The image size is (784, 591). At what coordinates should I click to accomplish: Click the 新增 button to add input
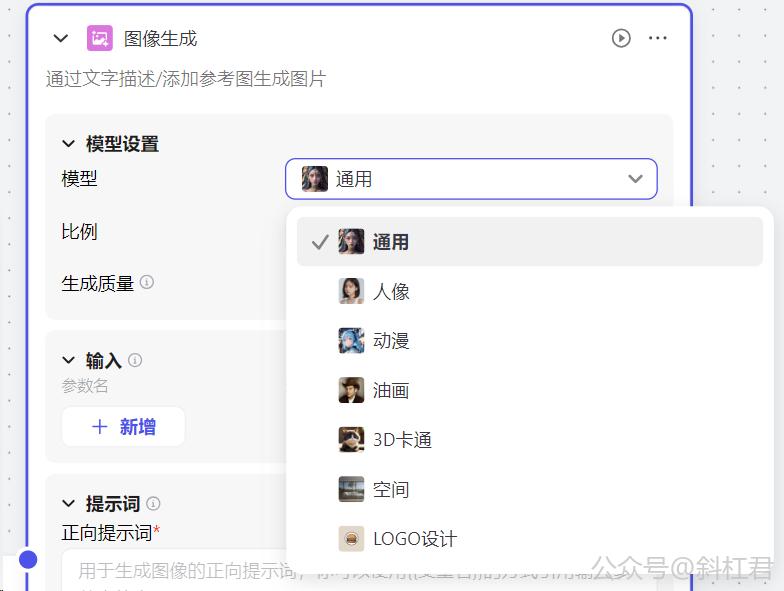[x=123, y=426]
